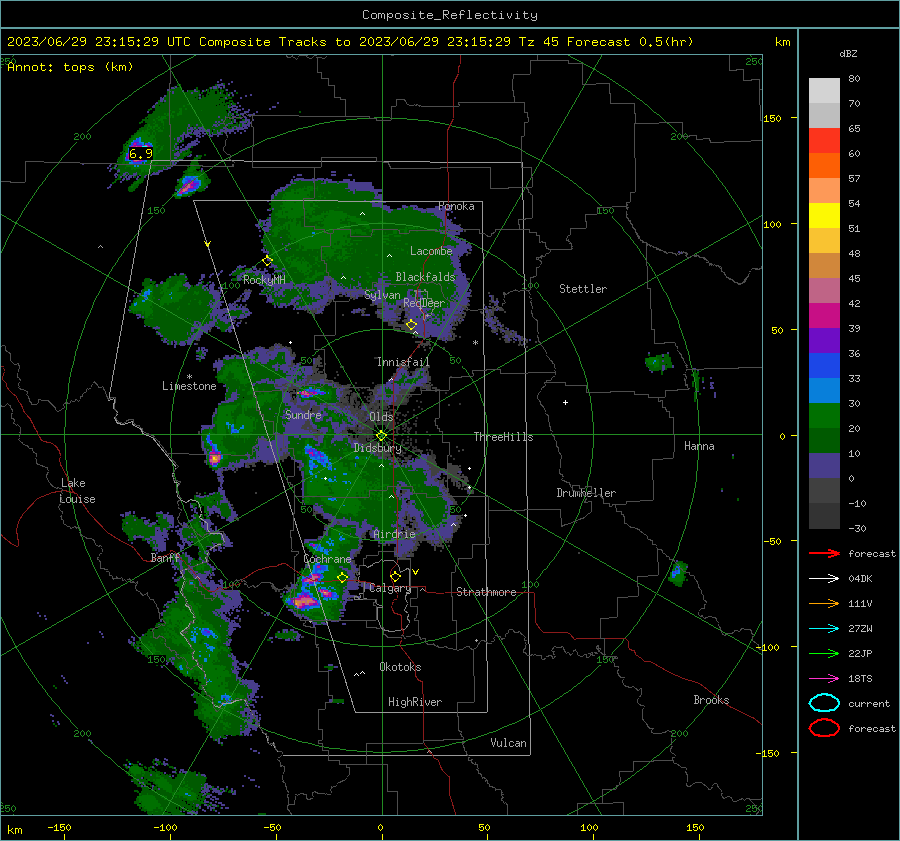Image resolution: width=900 pixels, height=841 pixels.
Task: Click the 18TS legend text
Action: point(860,679)
